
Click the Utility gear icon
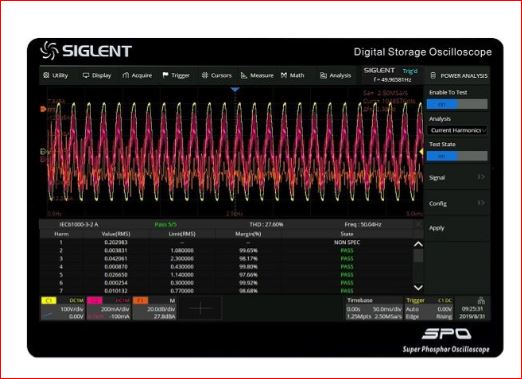pyautogui.click(x=46, y=75)
